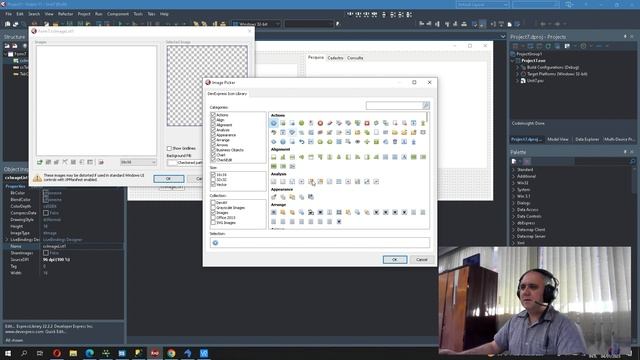
Task: Expand the dbExpress palette category
Action: (x=513, y=223)
